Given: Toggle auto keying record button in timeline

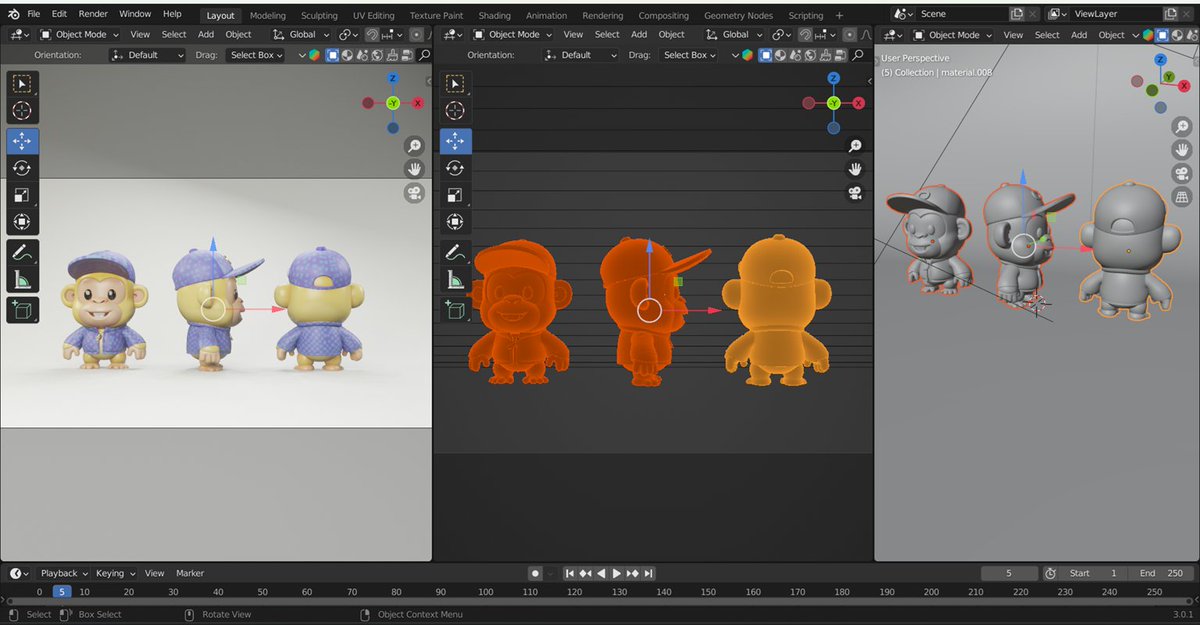Looking at the screenshot, I should tap(535, 573).
